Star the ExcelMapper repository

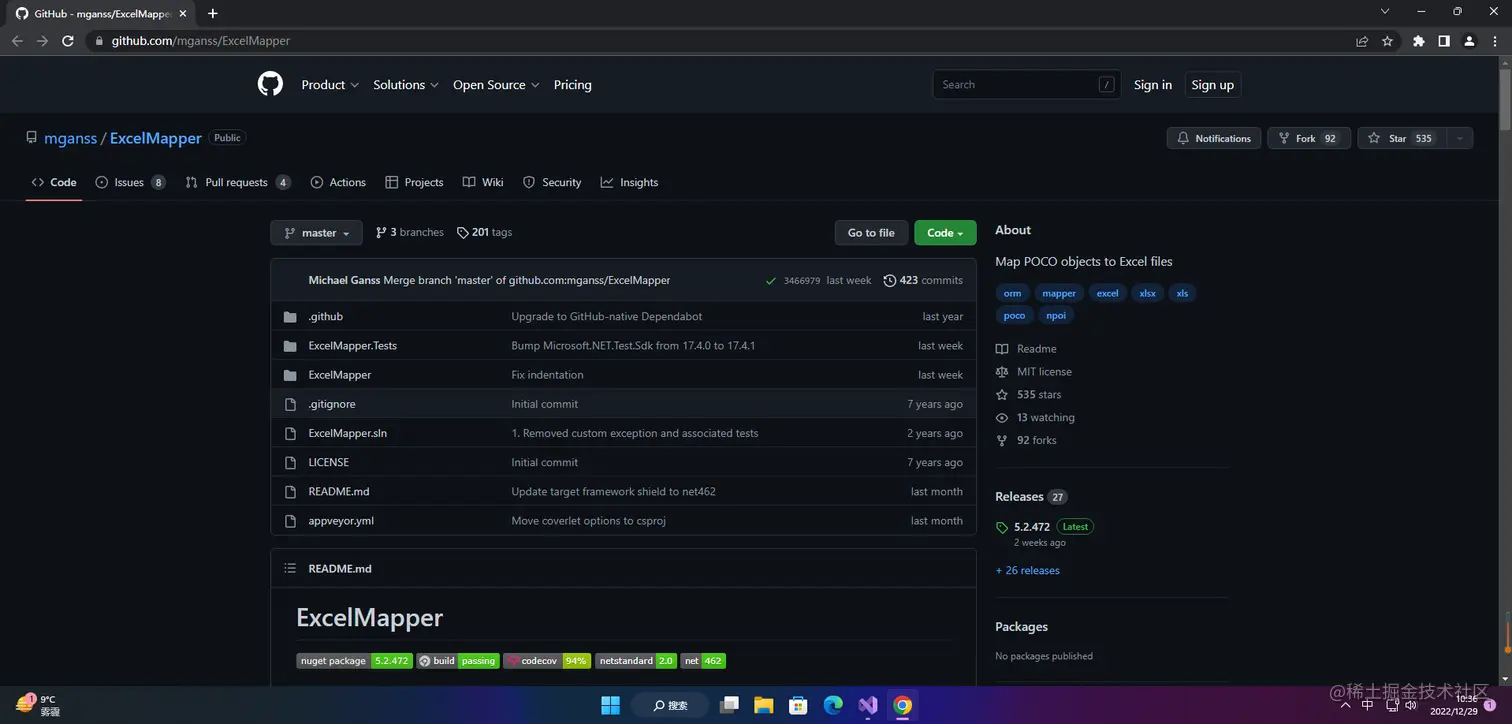(1402, 138)
